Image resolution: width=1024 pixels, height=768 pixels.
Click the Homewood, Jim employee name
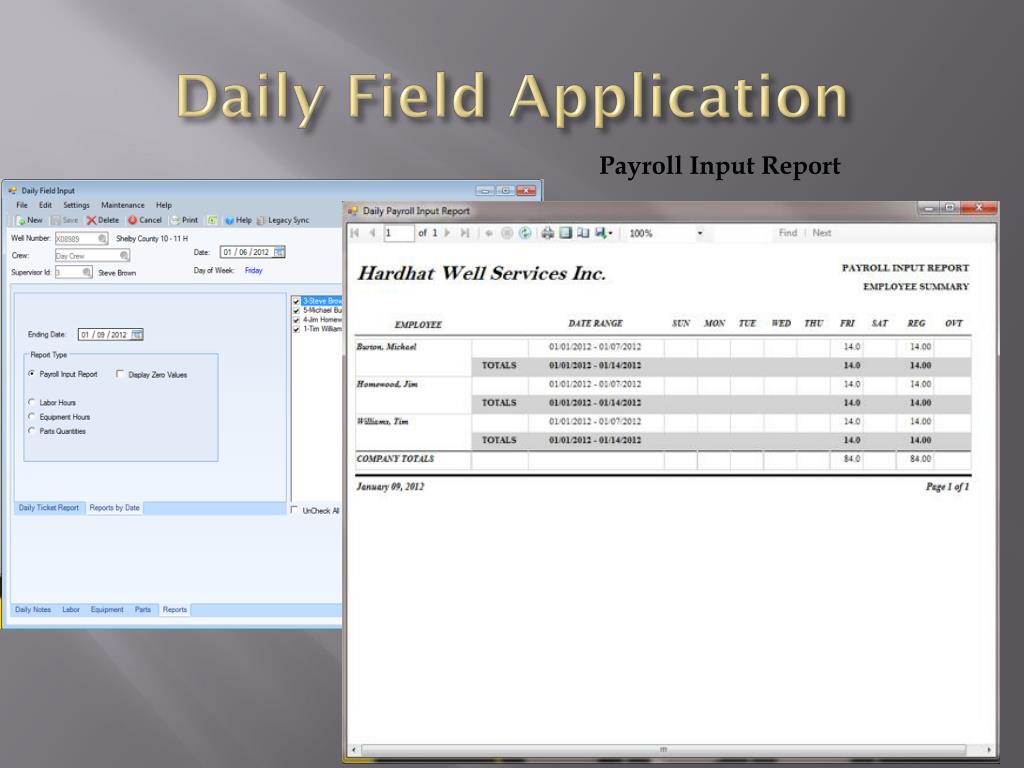point(387,384)
